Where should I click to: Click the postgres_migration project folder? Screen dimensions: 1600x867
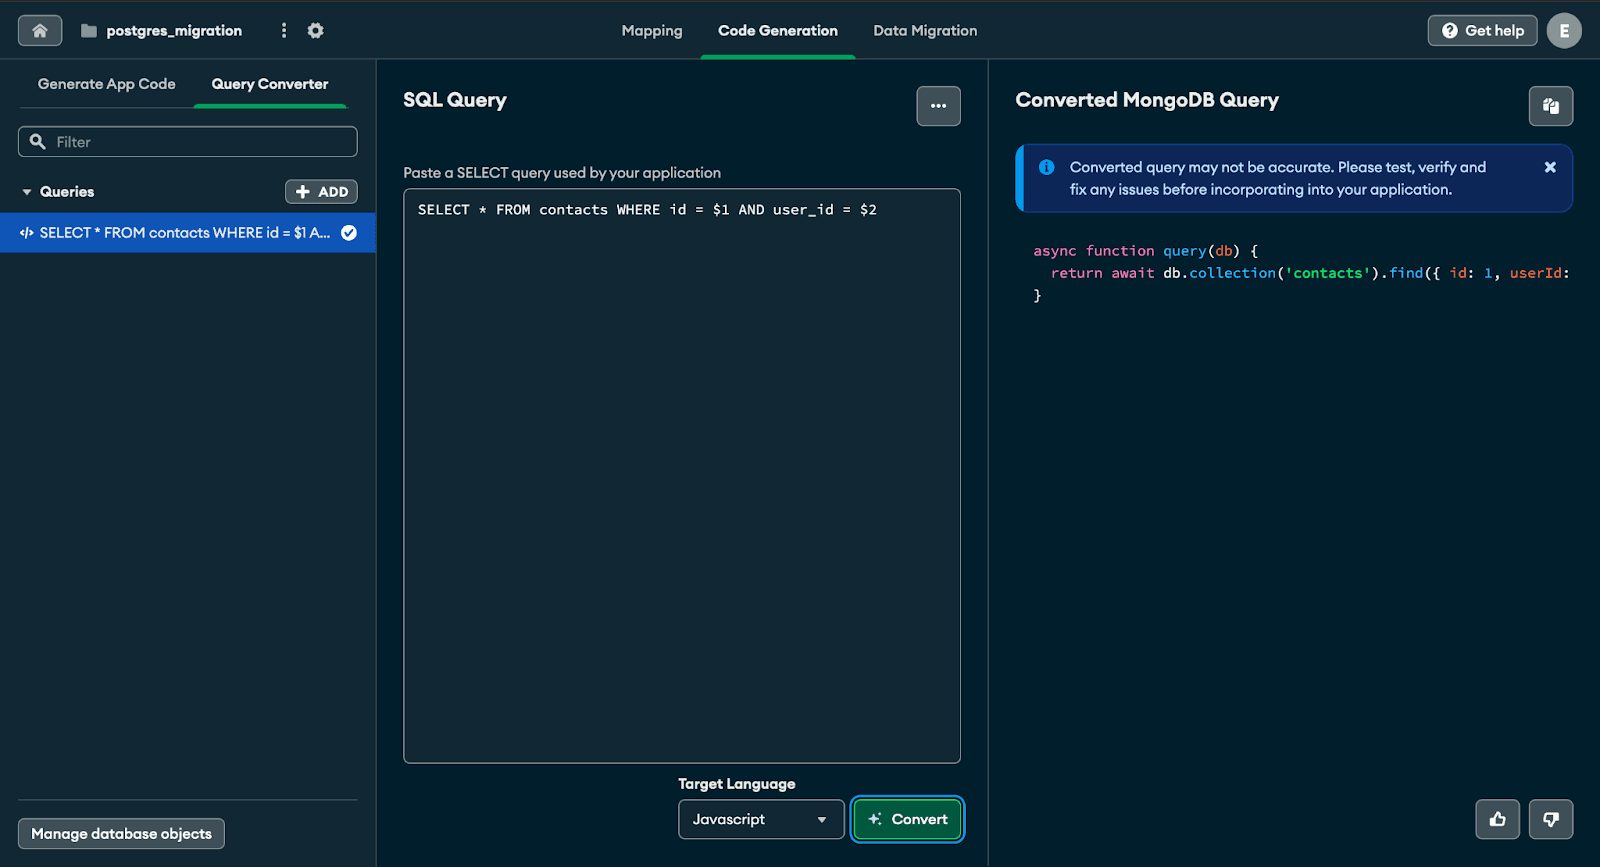coord(162,31)
